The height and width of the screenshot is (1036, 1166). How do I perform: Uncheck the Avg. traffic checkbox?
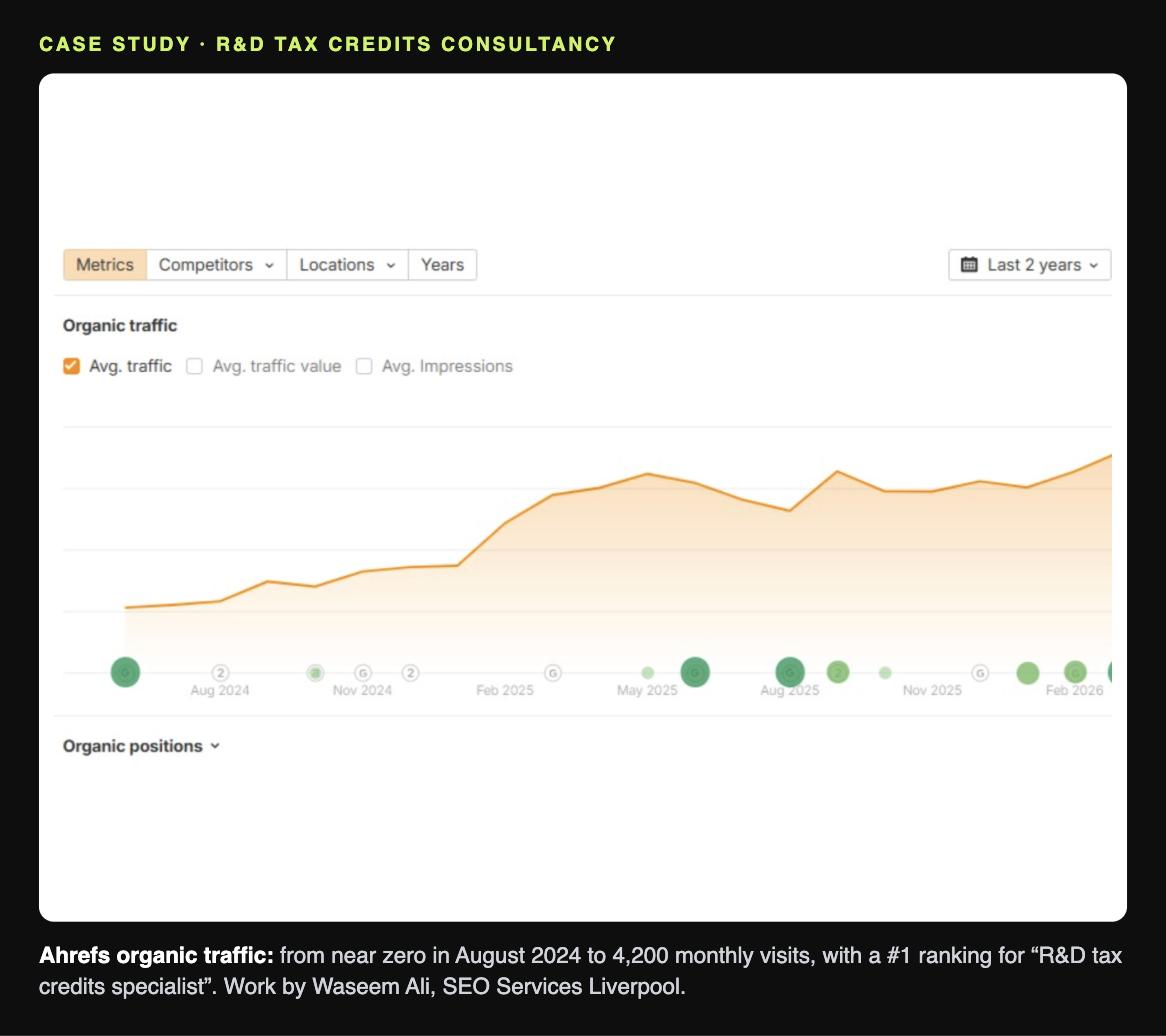pyautogui.click(x=71, y=366)
